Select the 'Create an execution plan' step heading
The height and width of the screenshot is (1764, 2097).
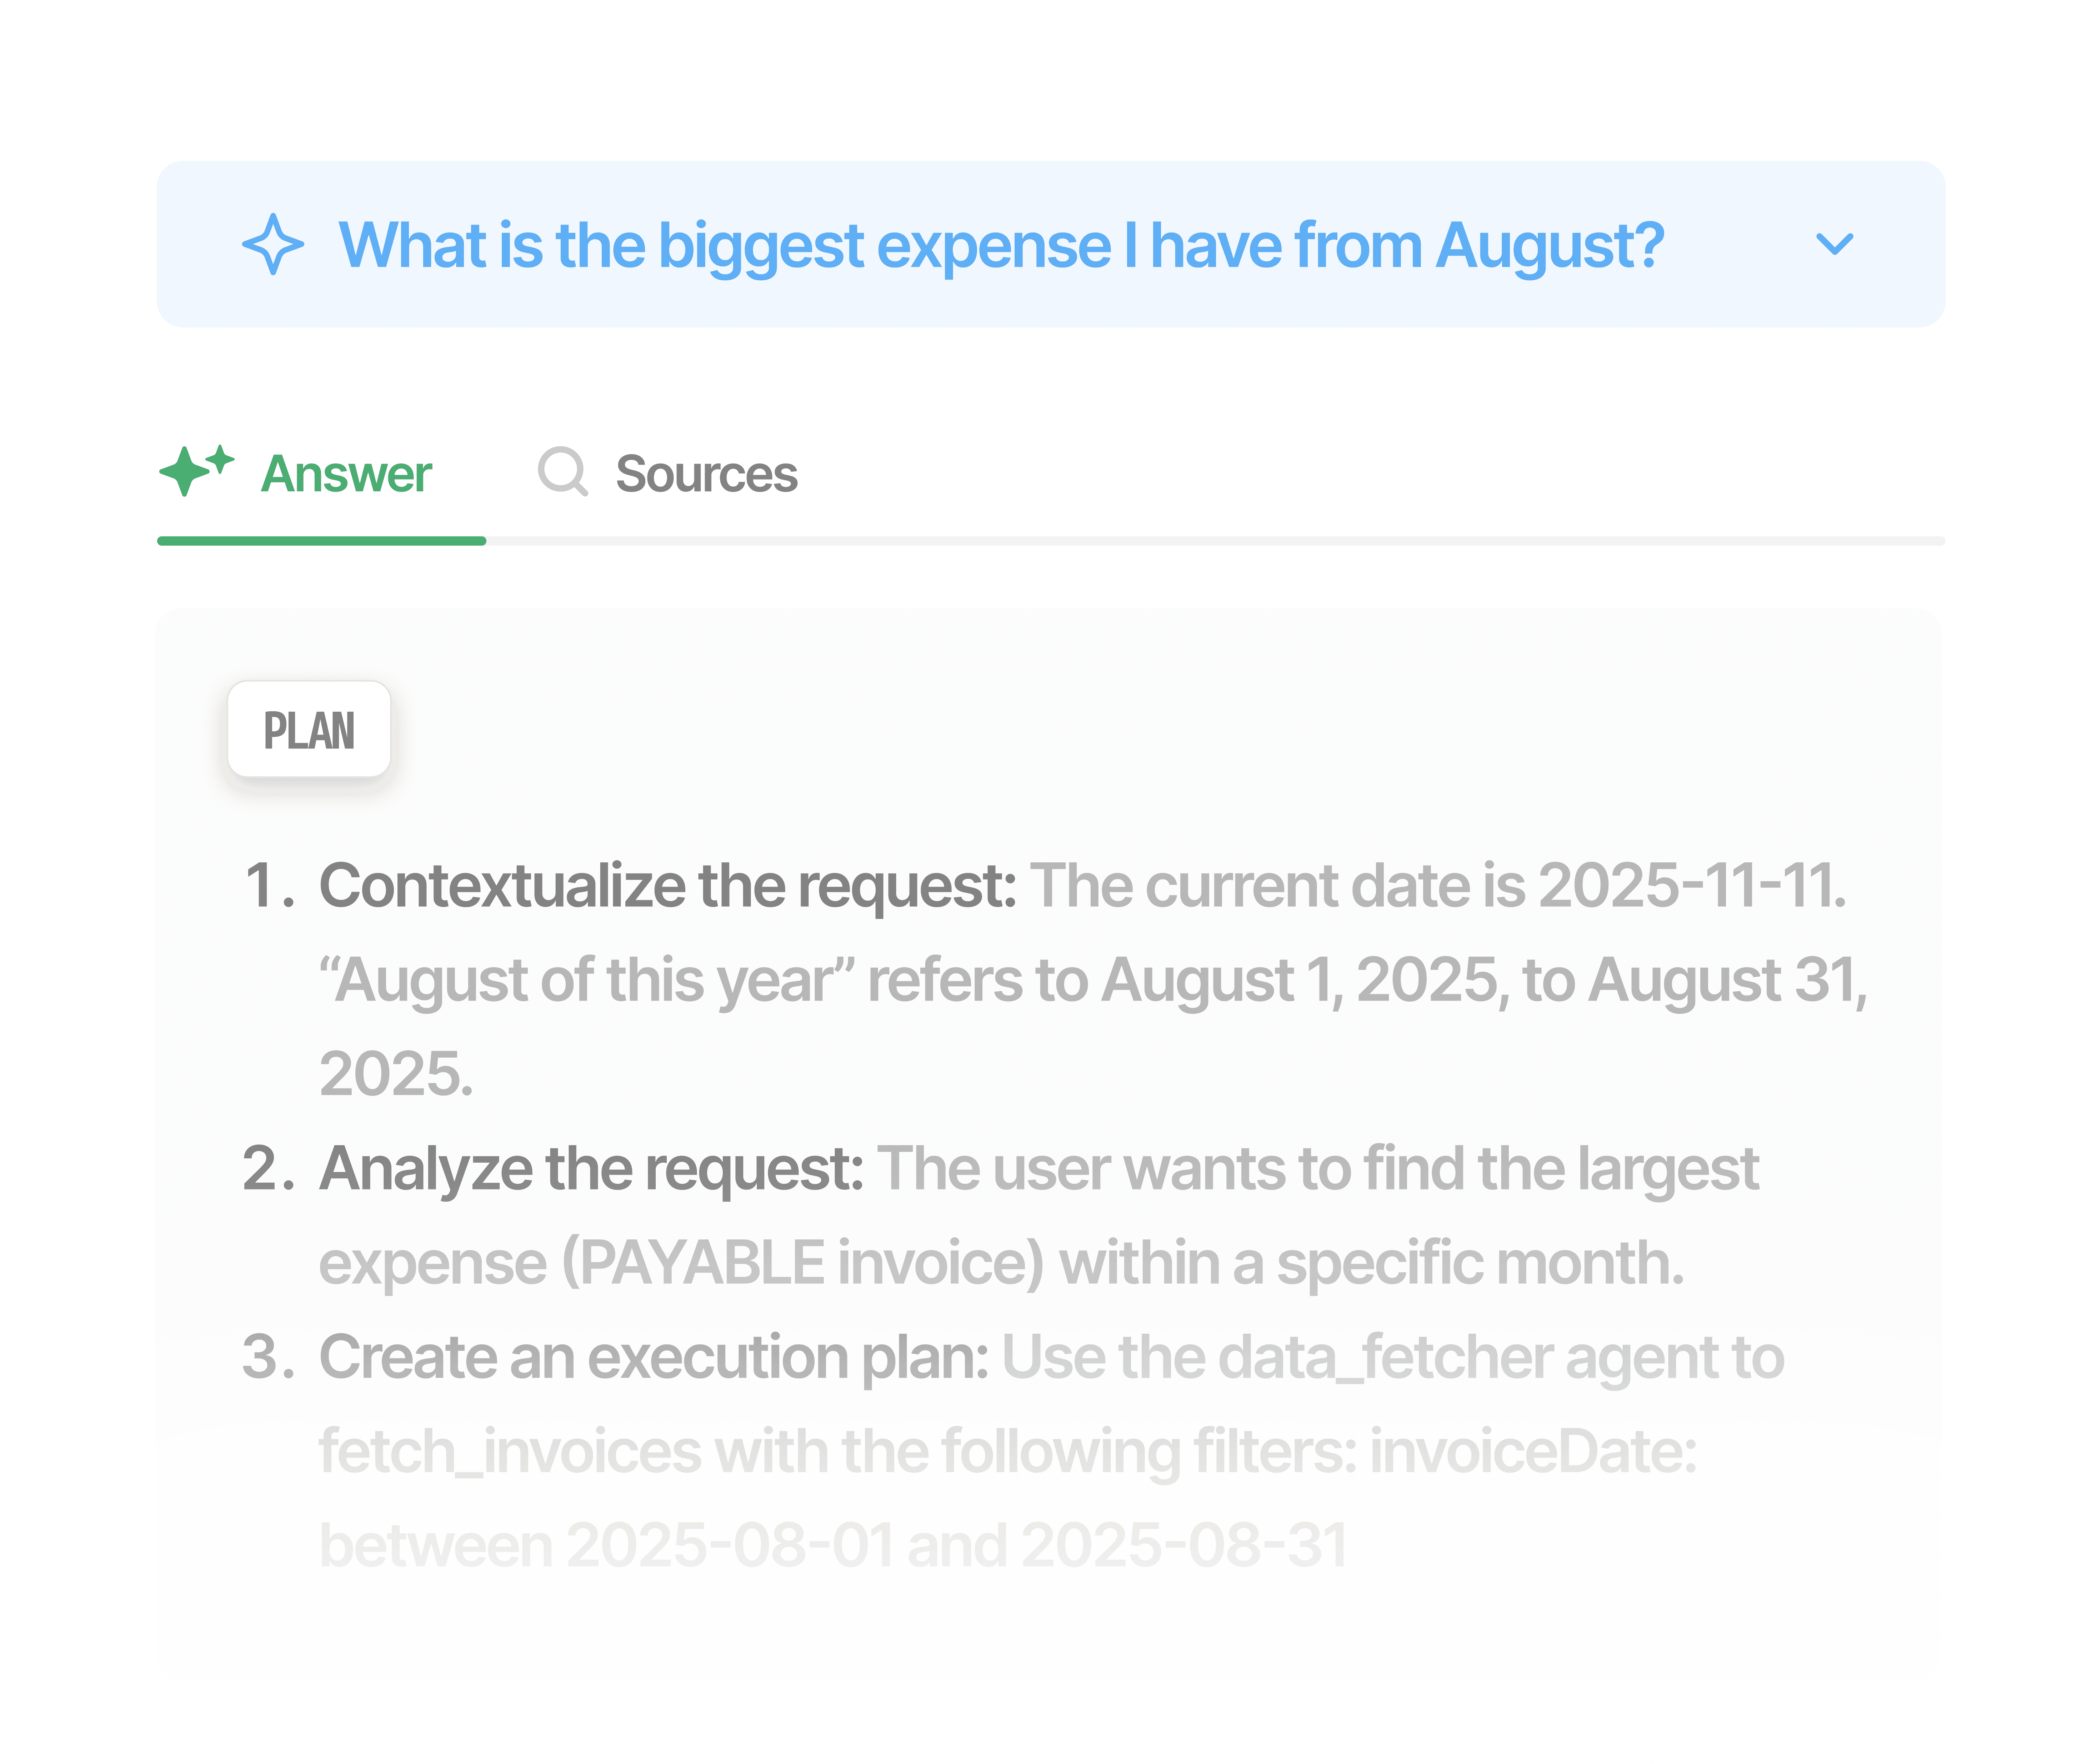point(654,1357)
